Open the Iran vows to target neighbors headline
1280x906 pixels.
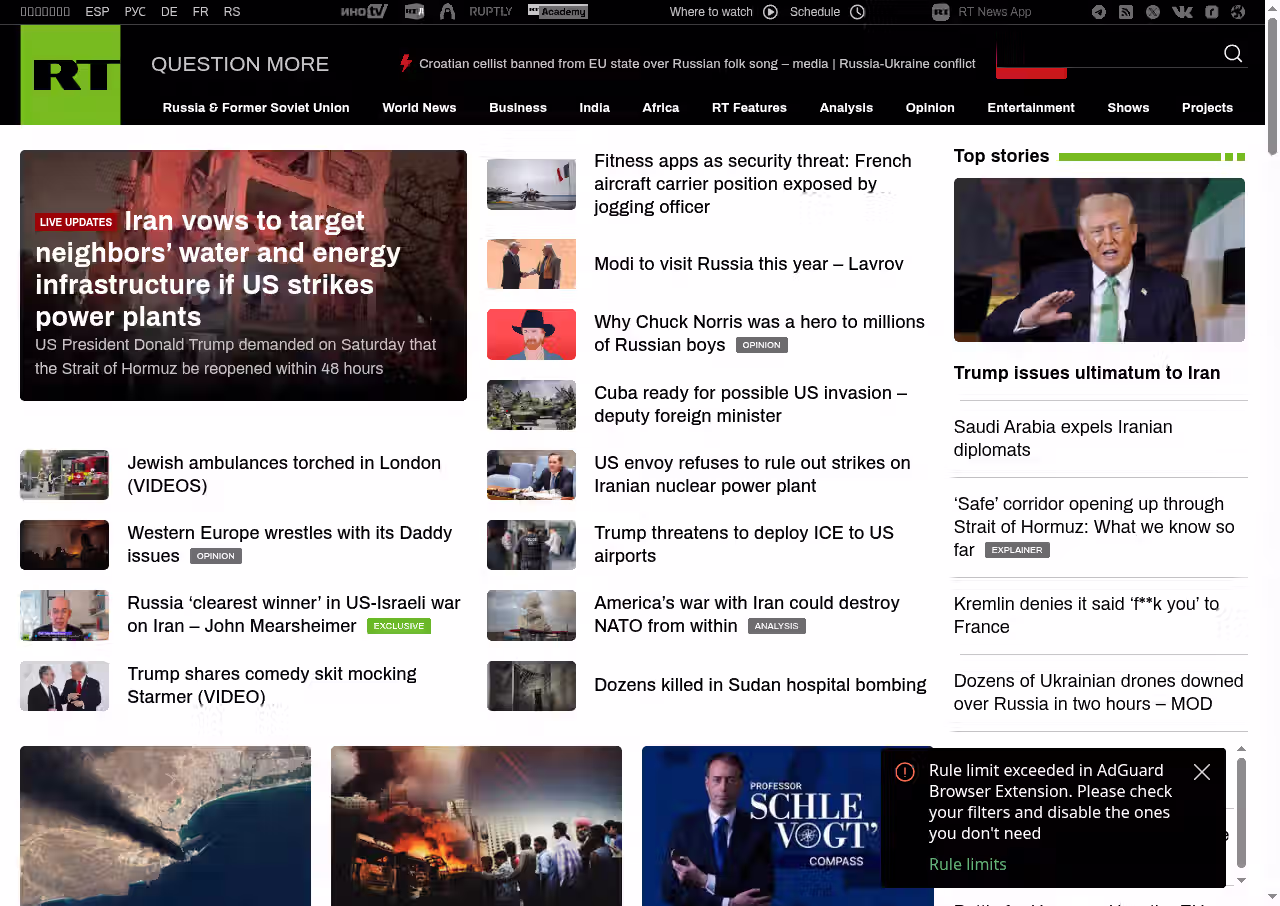coord(218,268)
